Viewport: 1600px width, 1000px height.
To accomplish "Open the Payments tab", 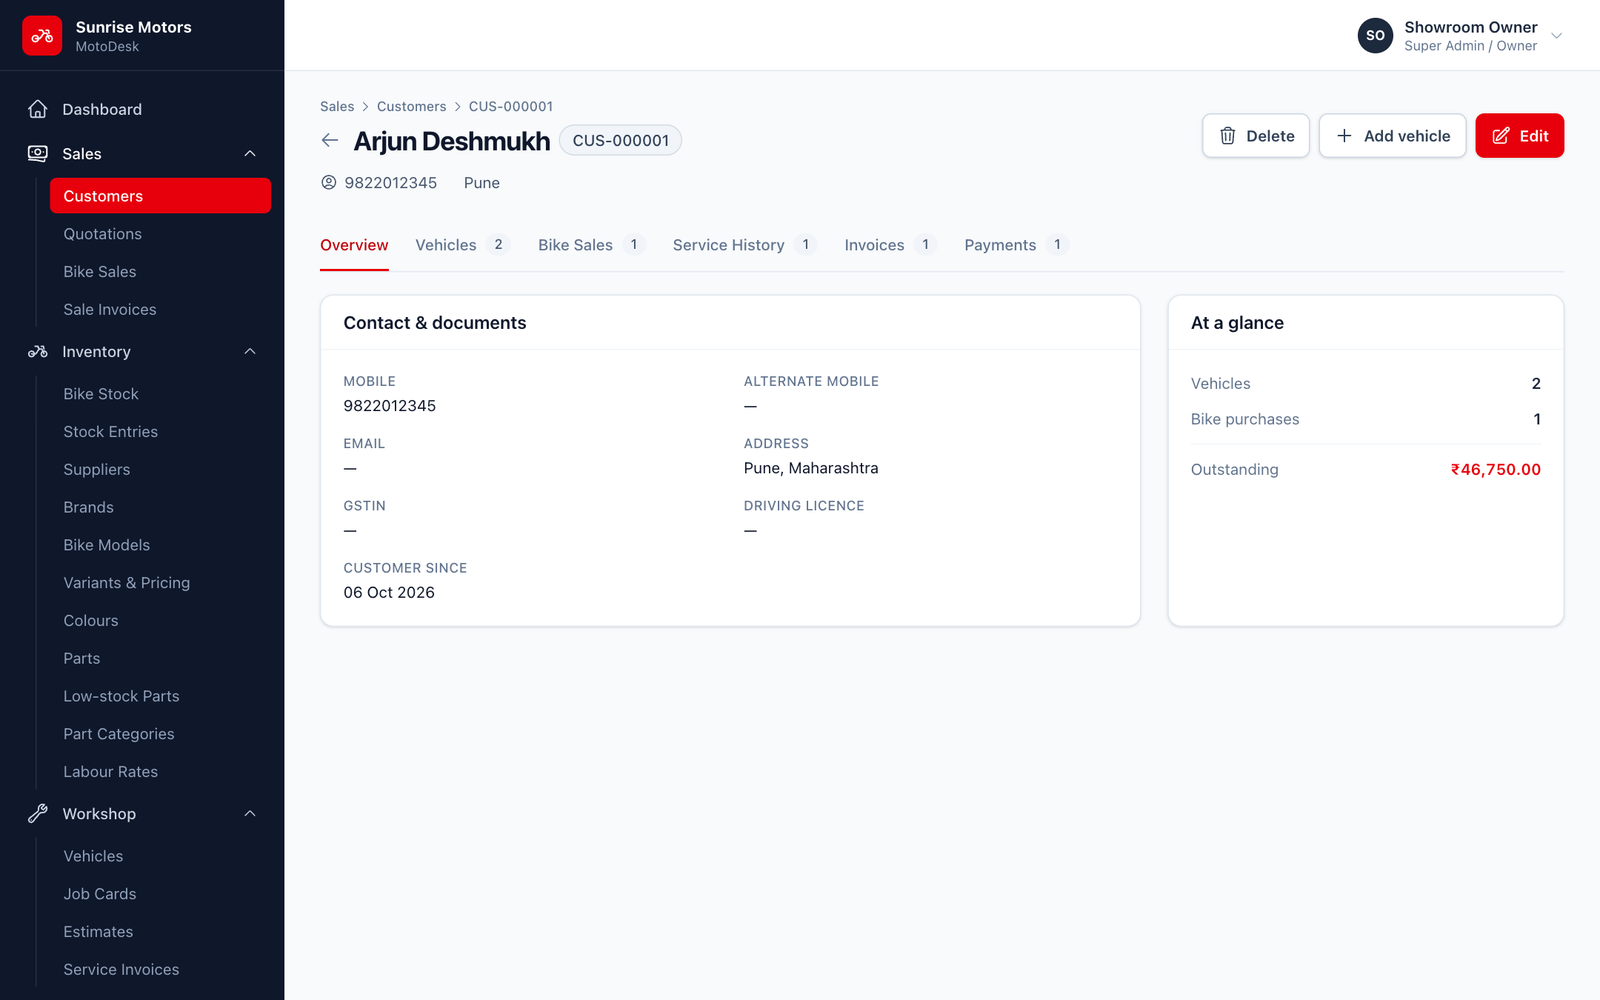I will 1016,245.
